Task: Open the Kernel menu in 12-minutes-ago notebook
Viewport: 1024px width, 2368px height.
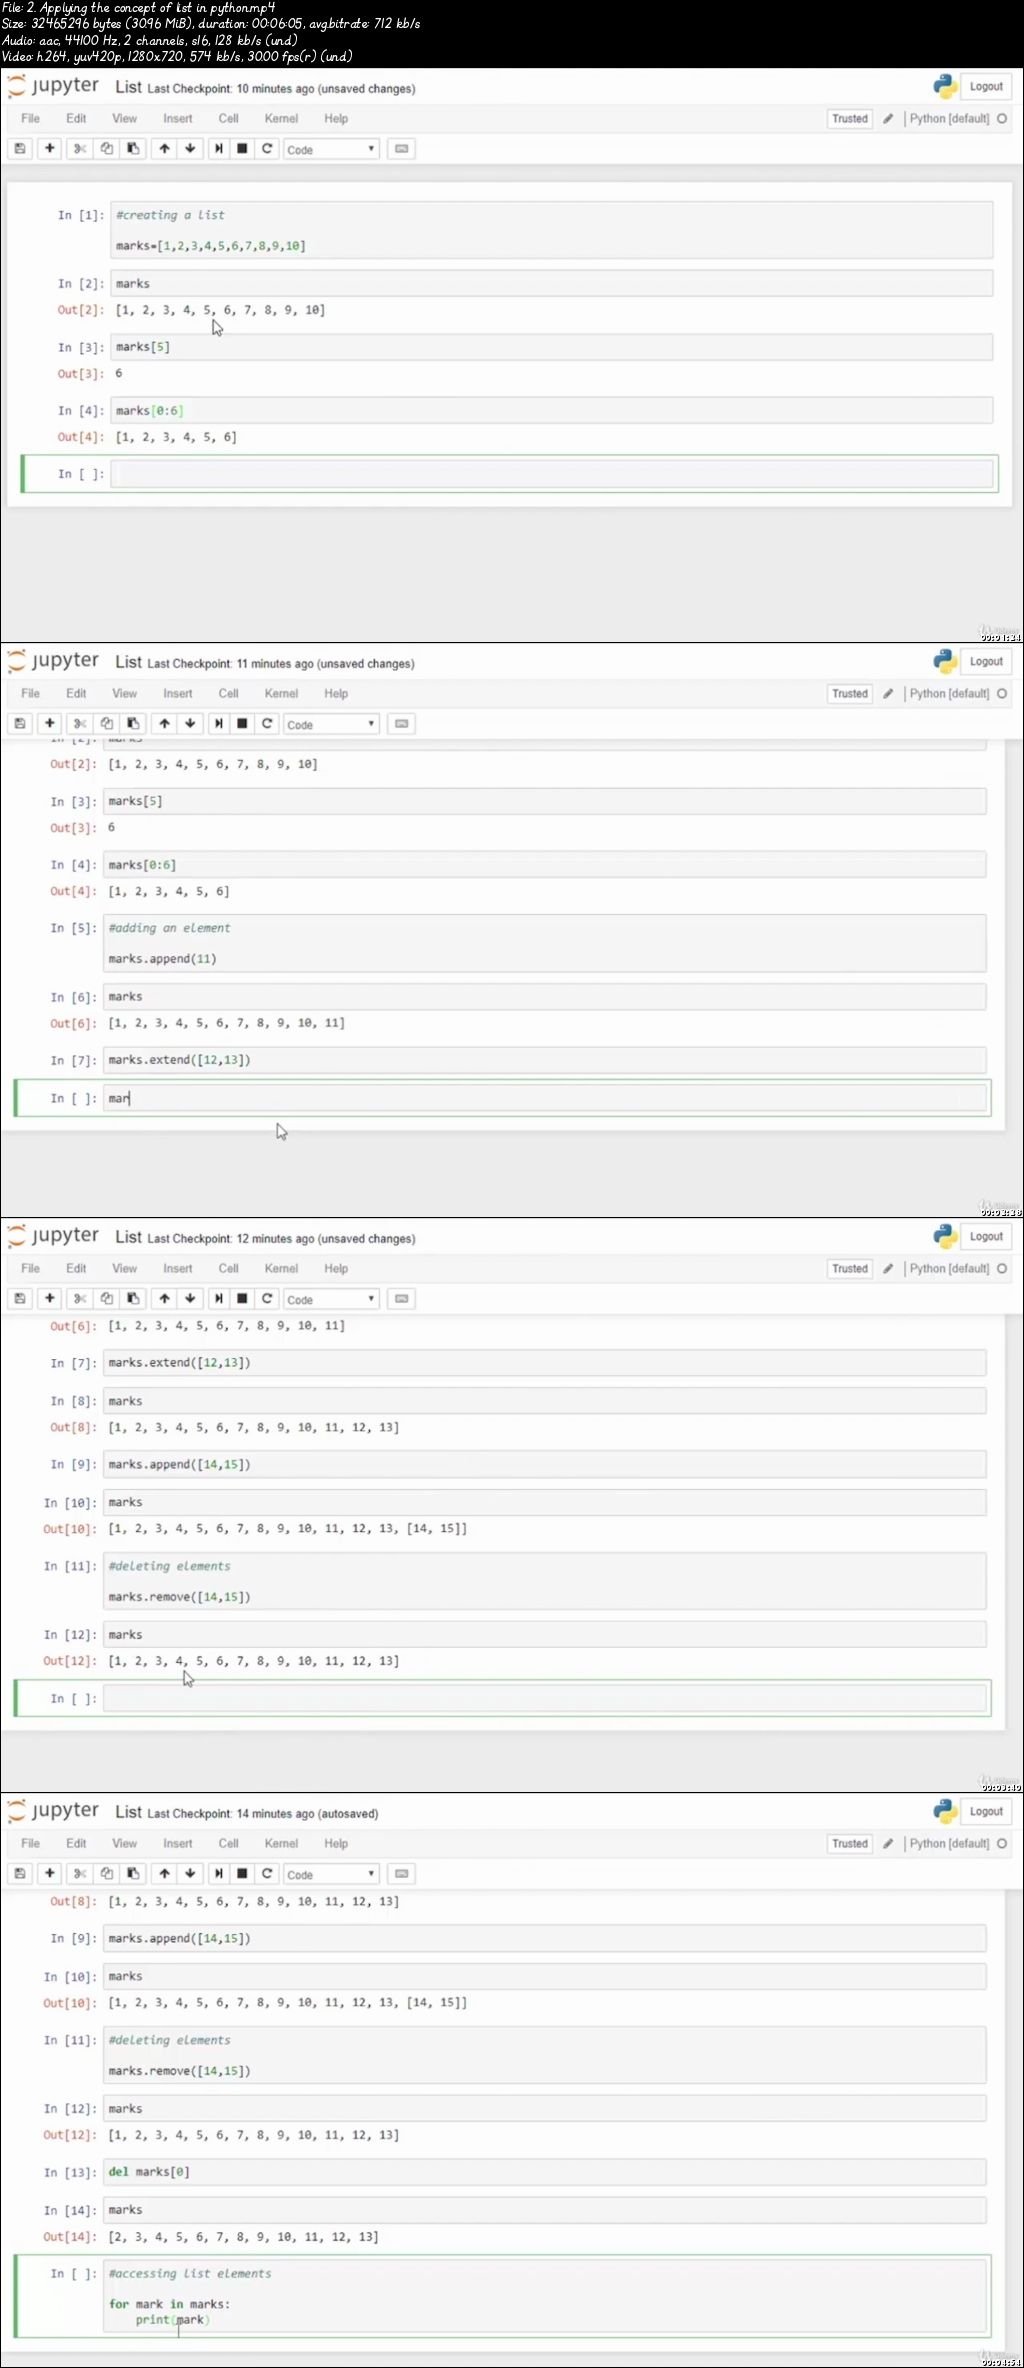Action: click(x=281, y=1269)
